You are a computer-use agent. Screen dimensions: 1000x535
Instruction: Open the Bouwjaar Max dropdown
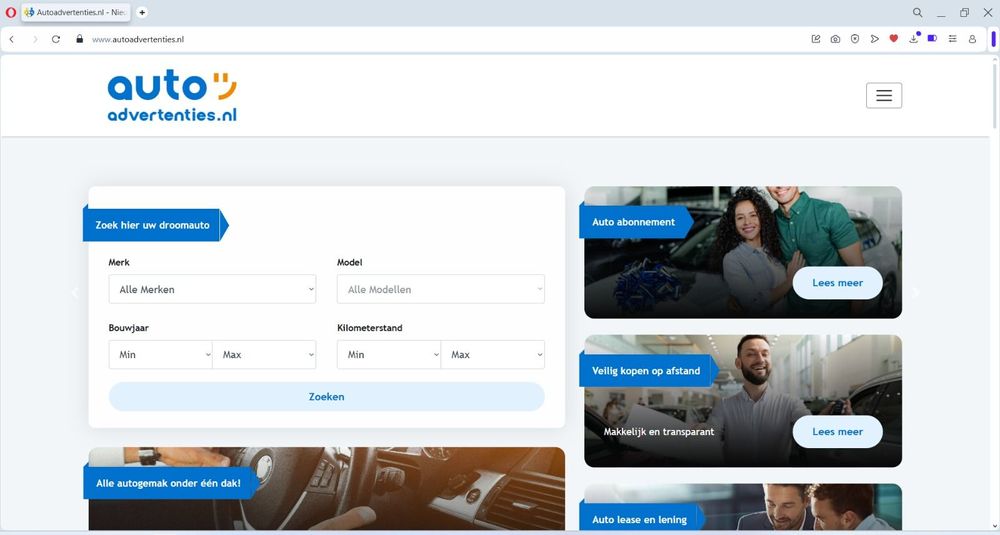[264, 355]
